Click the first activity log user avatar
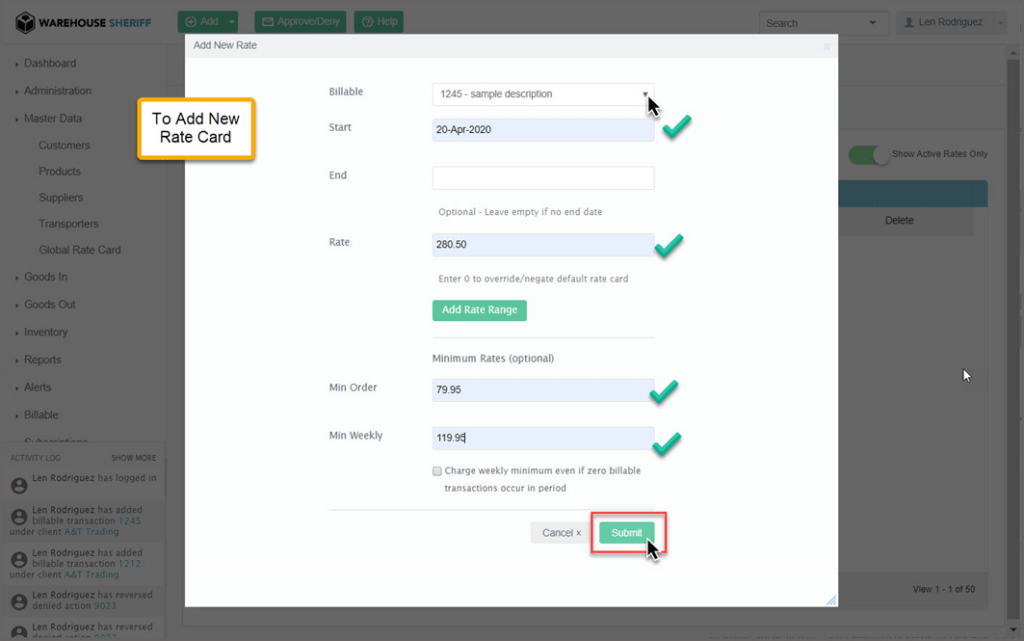Viewport: 1024px width, 641px height. (18, 485)
